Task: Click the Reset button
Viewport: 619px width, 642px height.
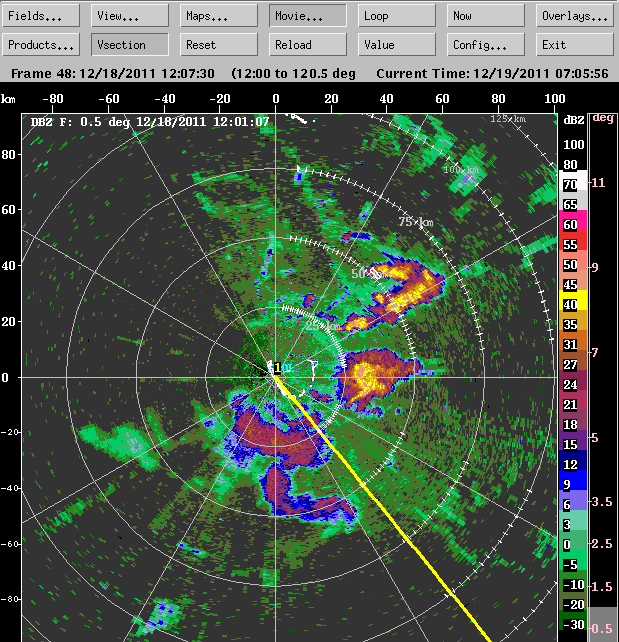Action: [x=219, y=44]
